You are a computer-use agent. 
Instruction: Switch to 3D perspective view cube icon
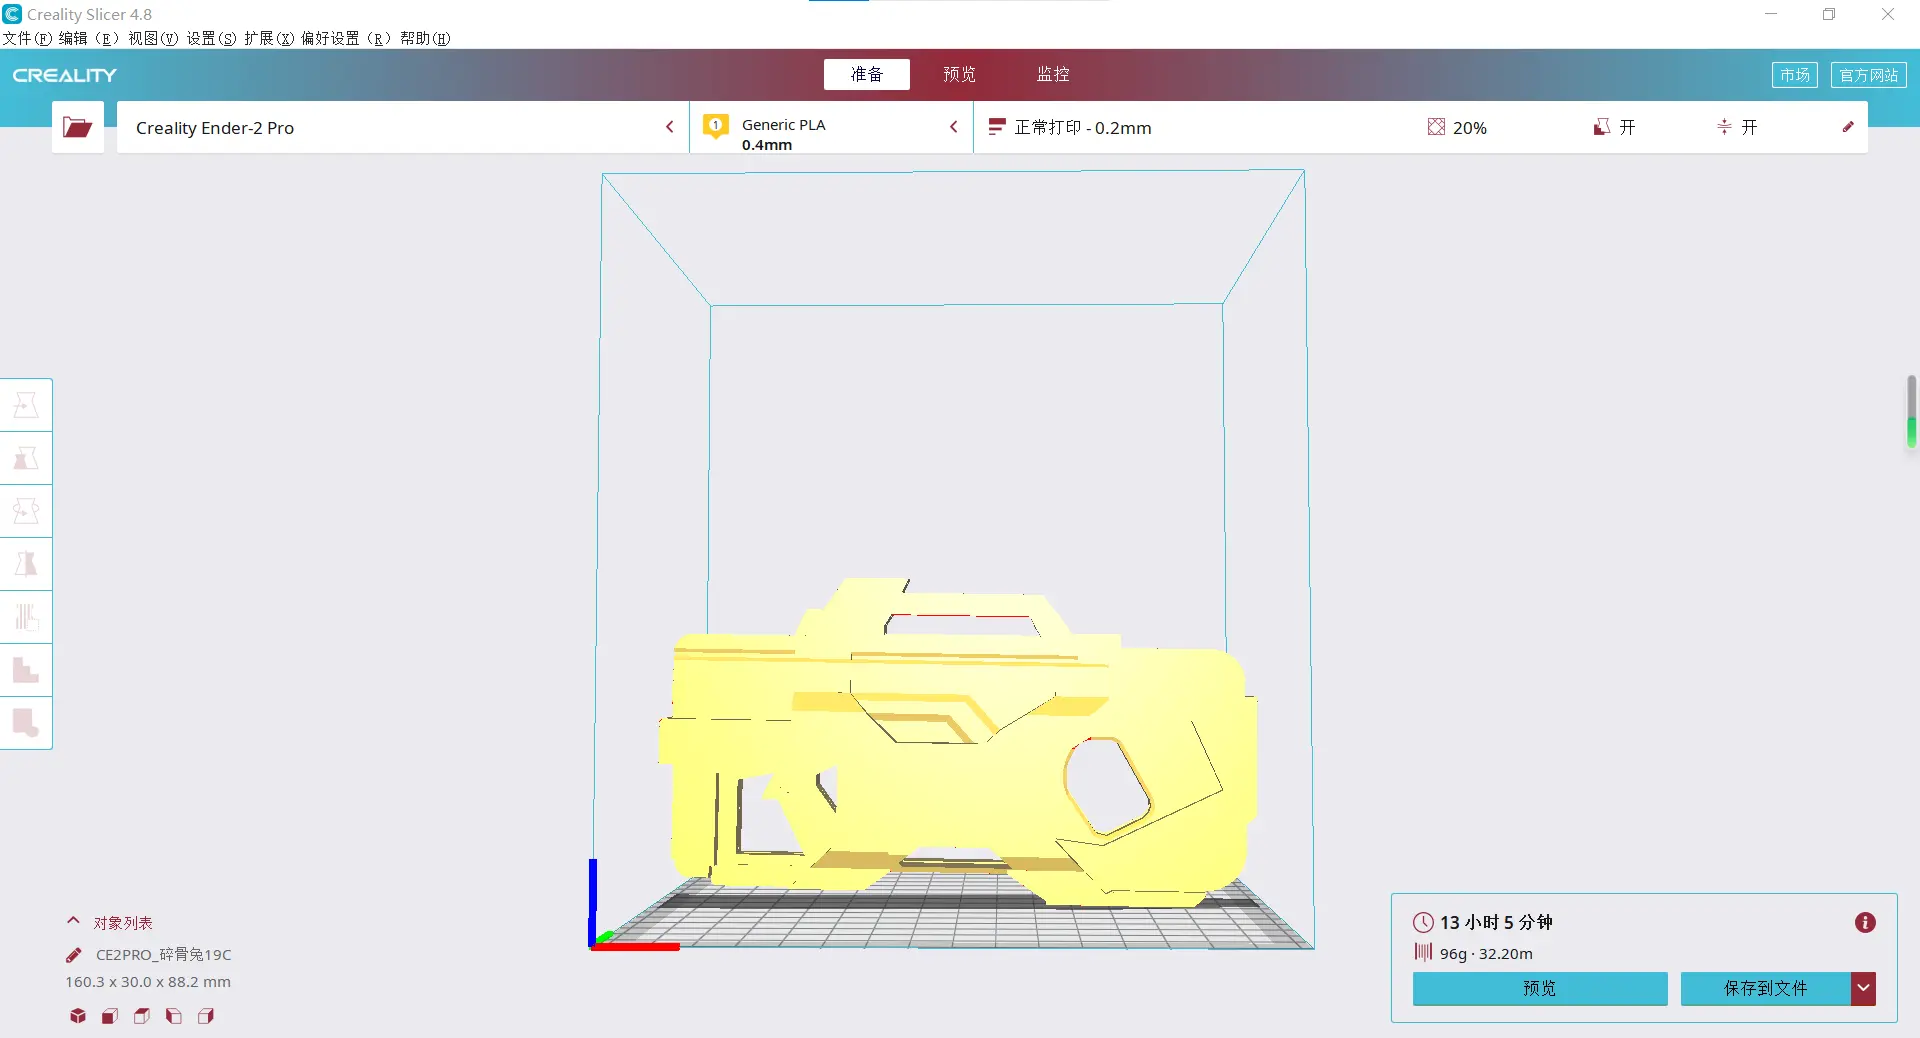coord(78,1016)
